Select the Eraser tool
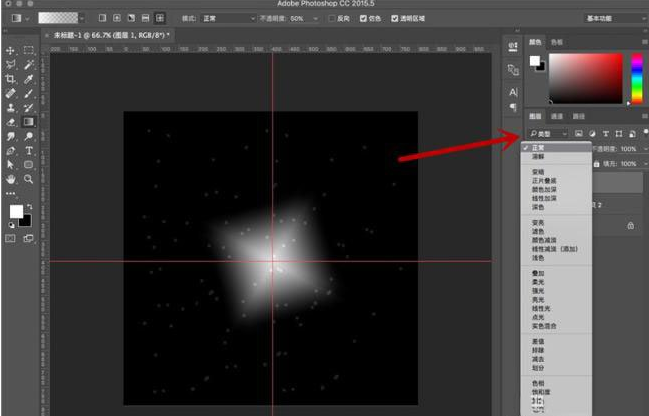The height and width of the screenshot is (416, 649). (x=10, y=122)
